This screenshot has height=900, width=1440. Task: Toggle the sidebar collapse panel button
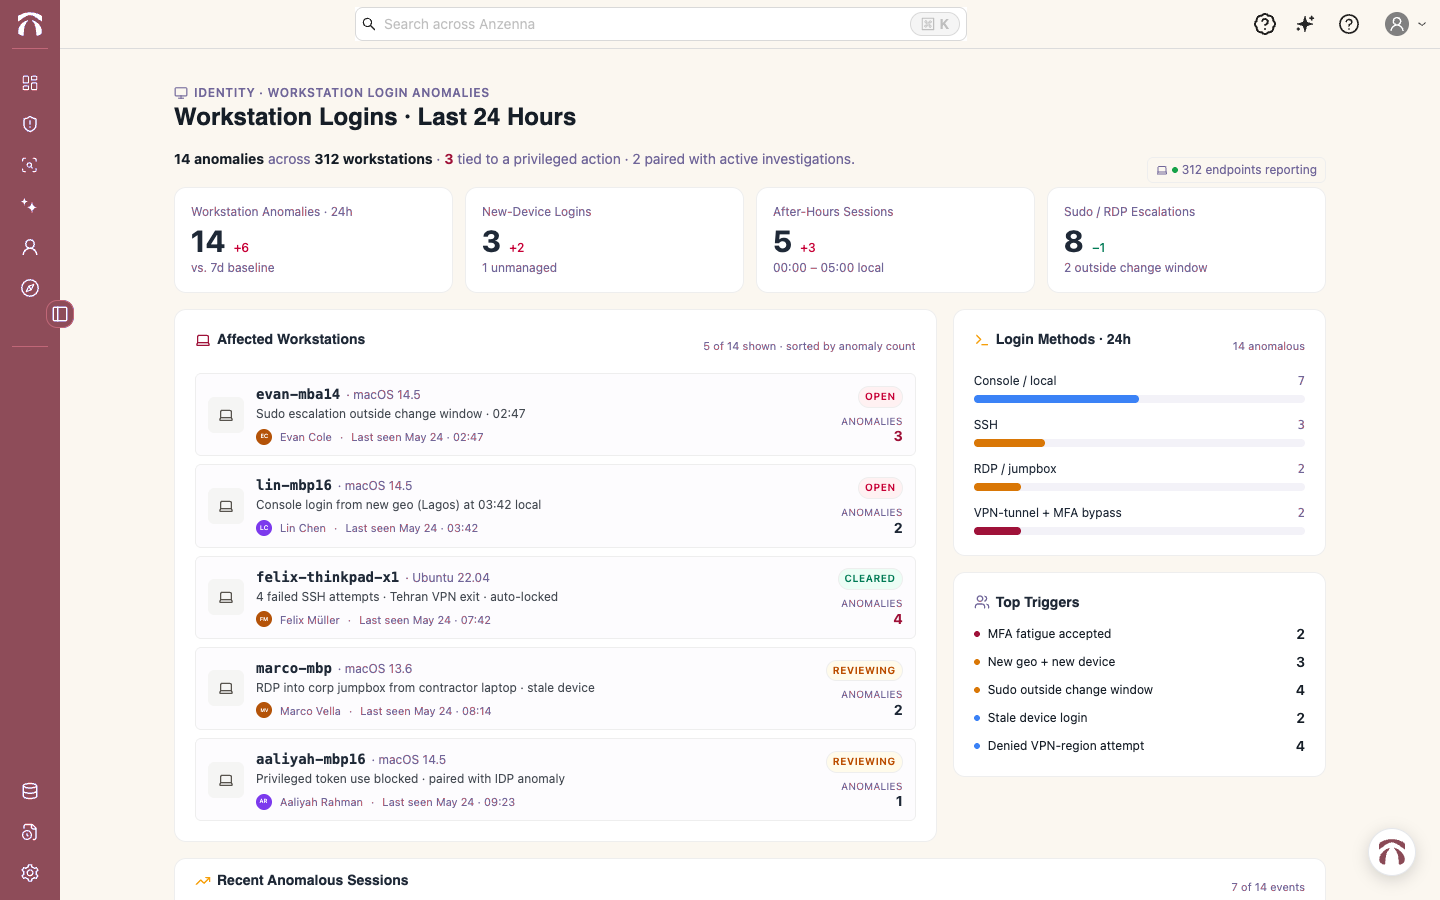(x=60, y=314)
